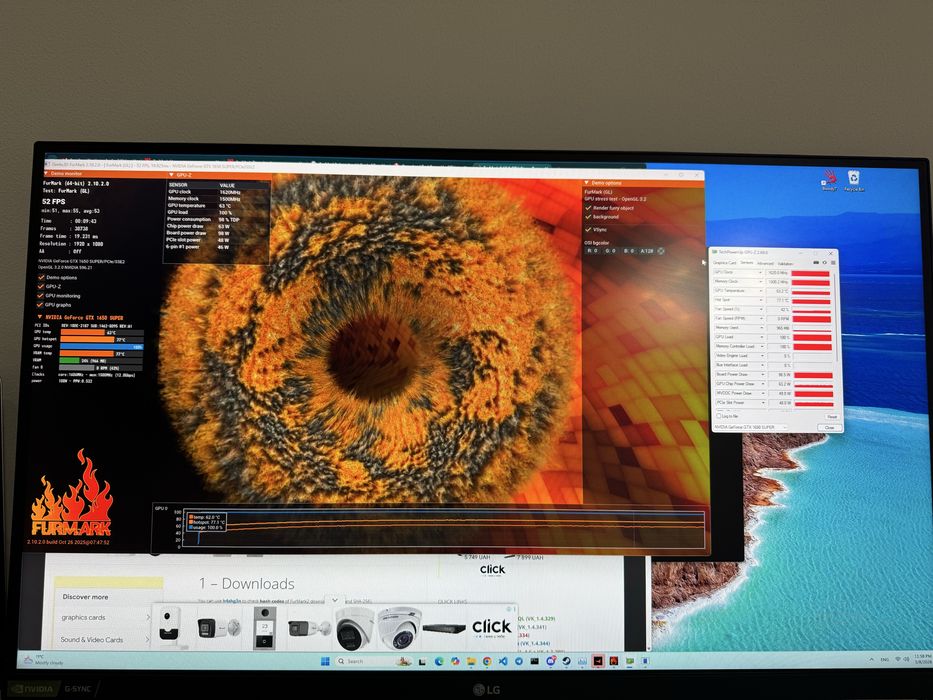Click the white cube camera ad thumbnail
The image size is (933, 700).
click(170, 627)
